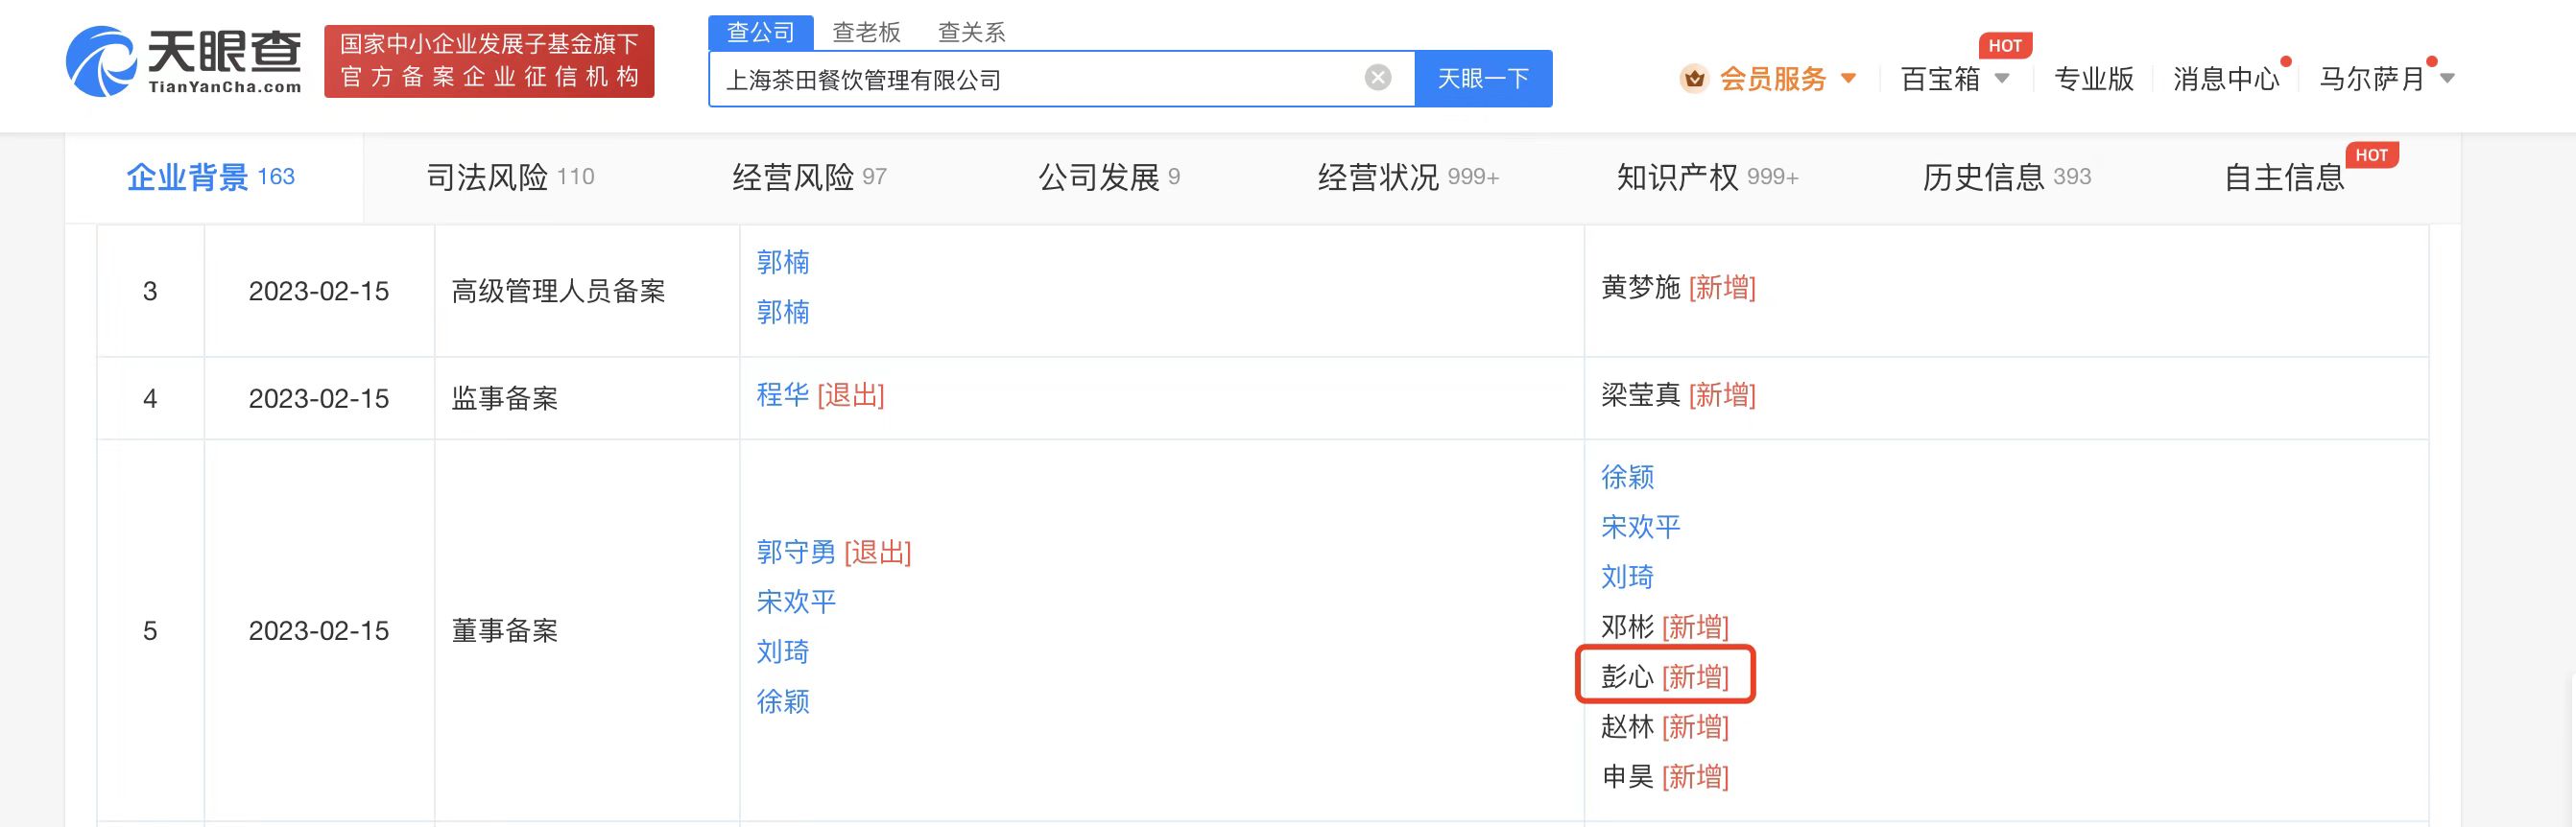Open the 司法风险 tab

pos(509,177)
